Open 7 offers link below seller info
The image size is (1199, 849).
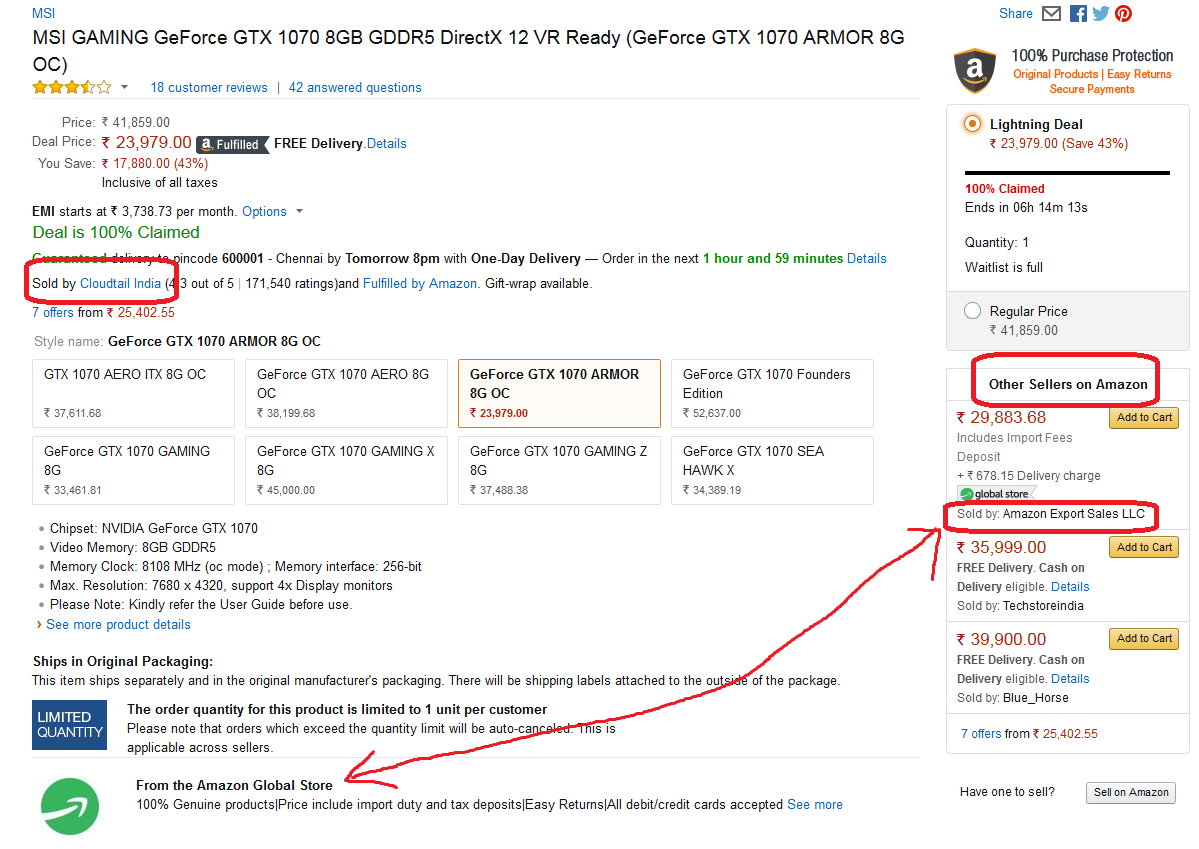pyautogui.click(x=53, y=312)
